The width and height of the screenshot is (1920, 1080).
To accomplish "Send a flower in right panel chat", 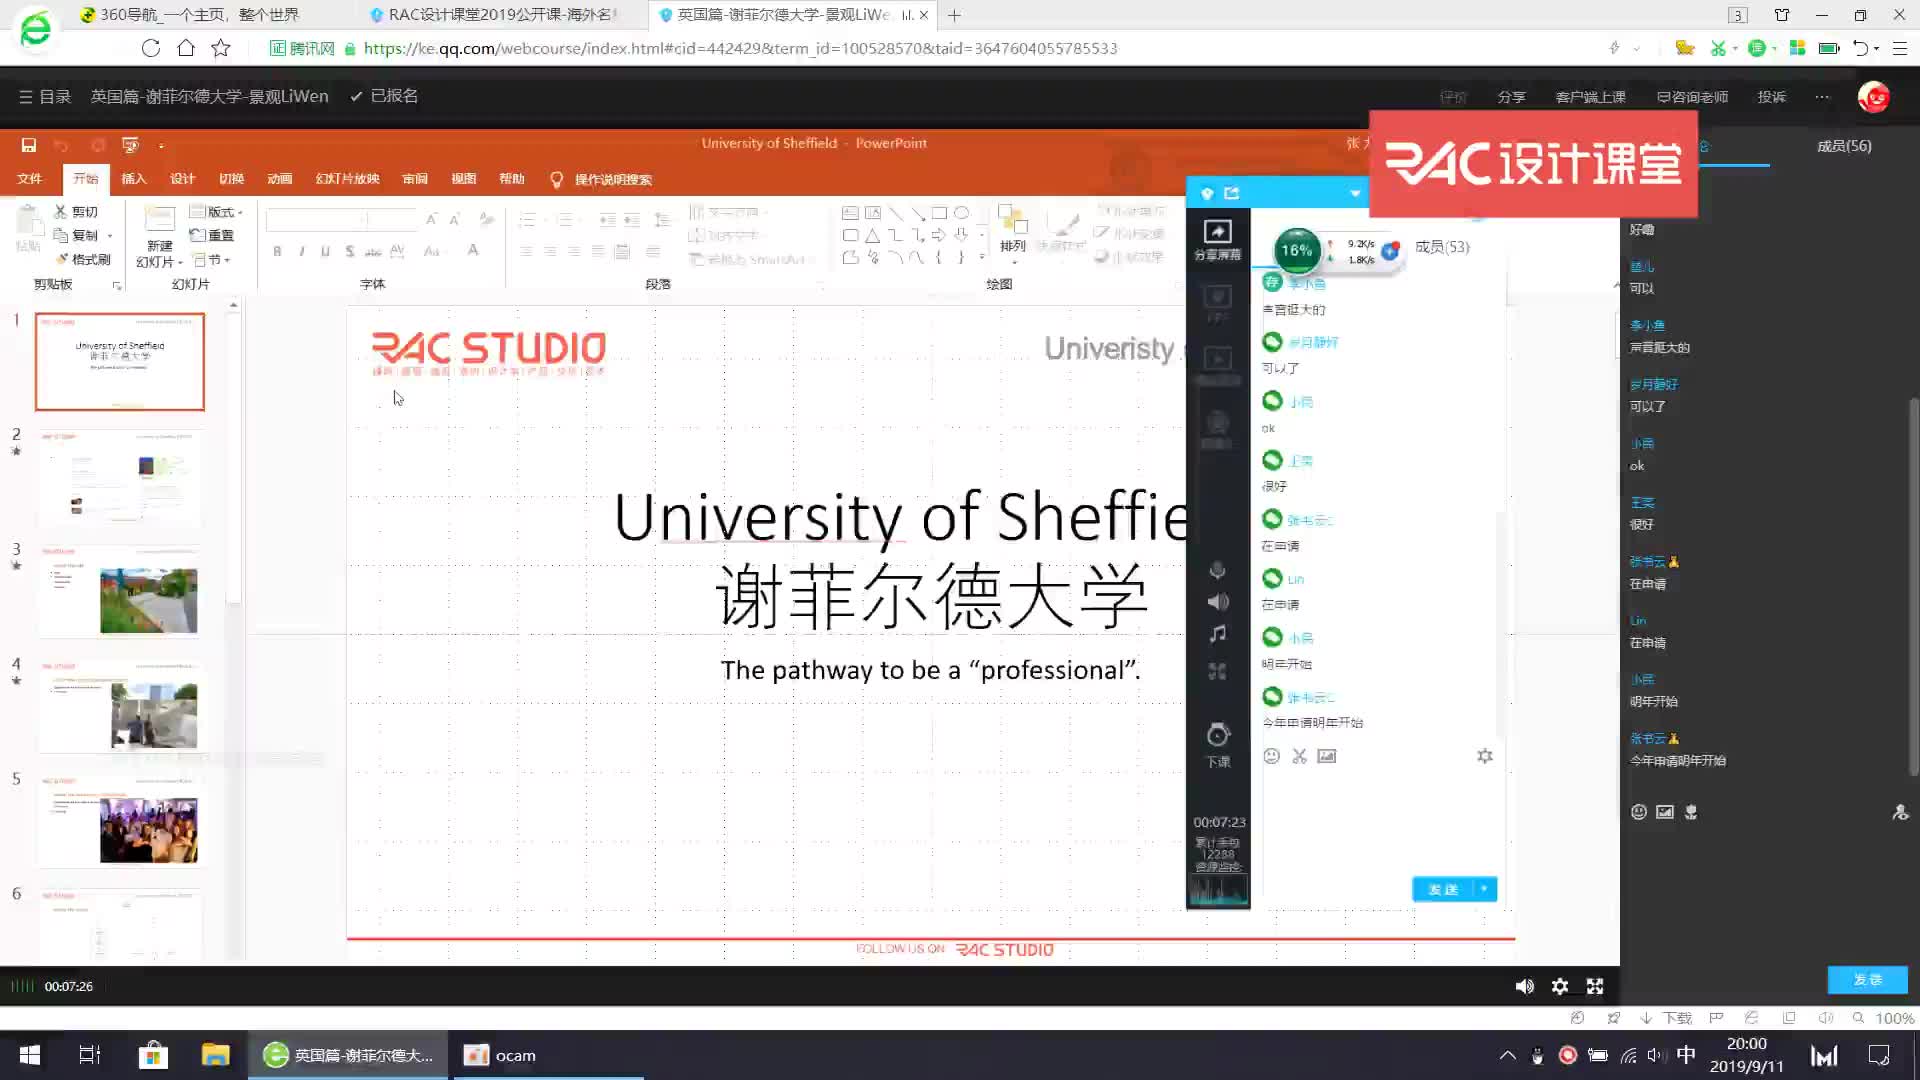I will click(1691, 812).
